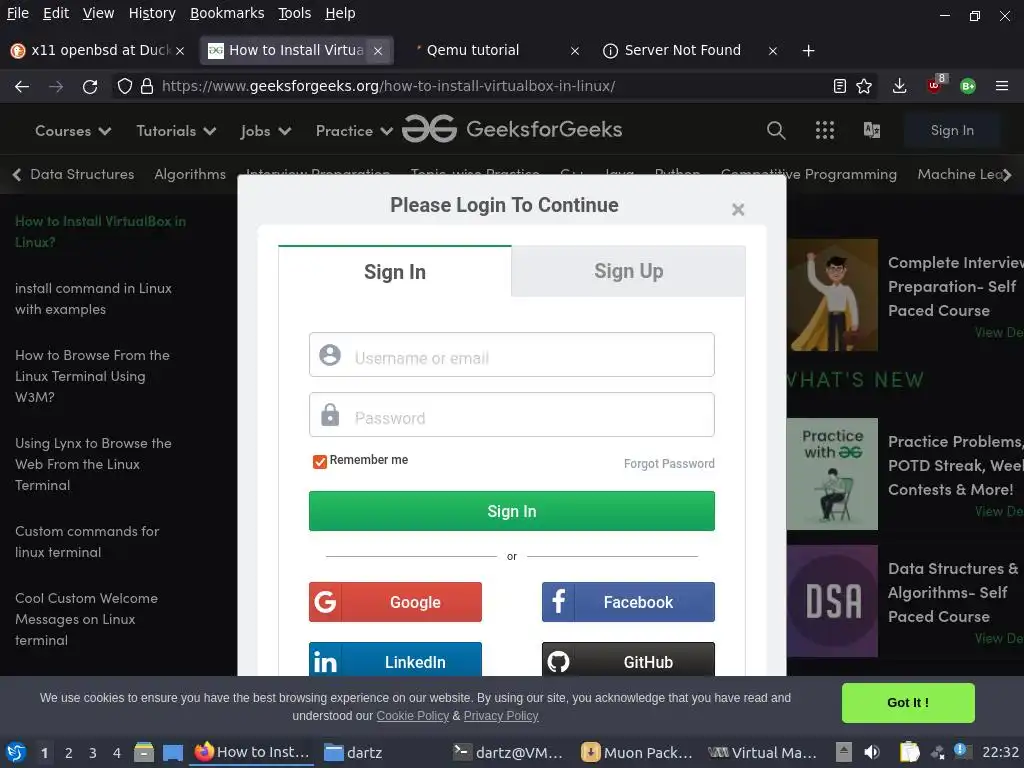Expand the Courses dropdown
This screenshot has width=1024, height=768.
72,131
